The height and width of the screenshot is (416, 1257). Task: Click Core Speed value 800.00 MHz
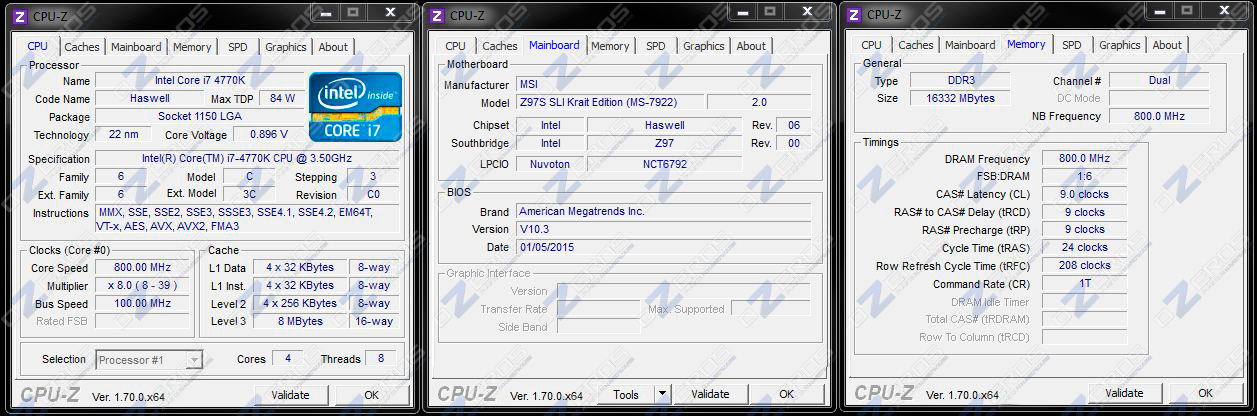pos(142,268)
